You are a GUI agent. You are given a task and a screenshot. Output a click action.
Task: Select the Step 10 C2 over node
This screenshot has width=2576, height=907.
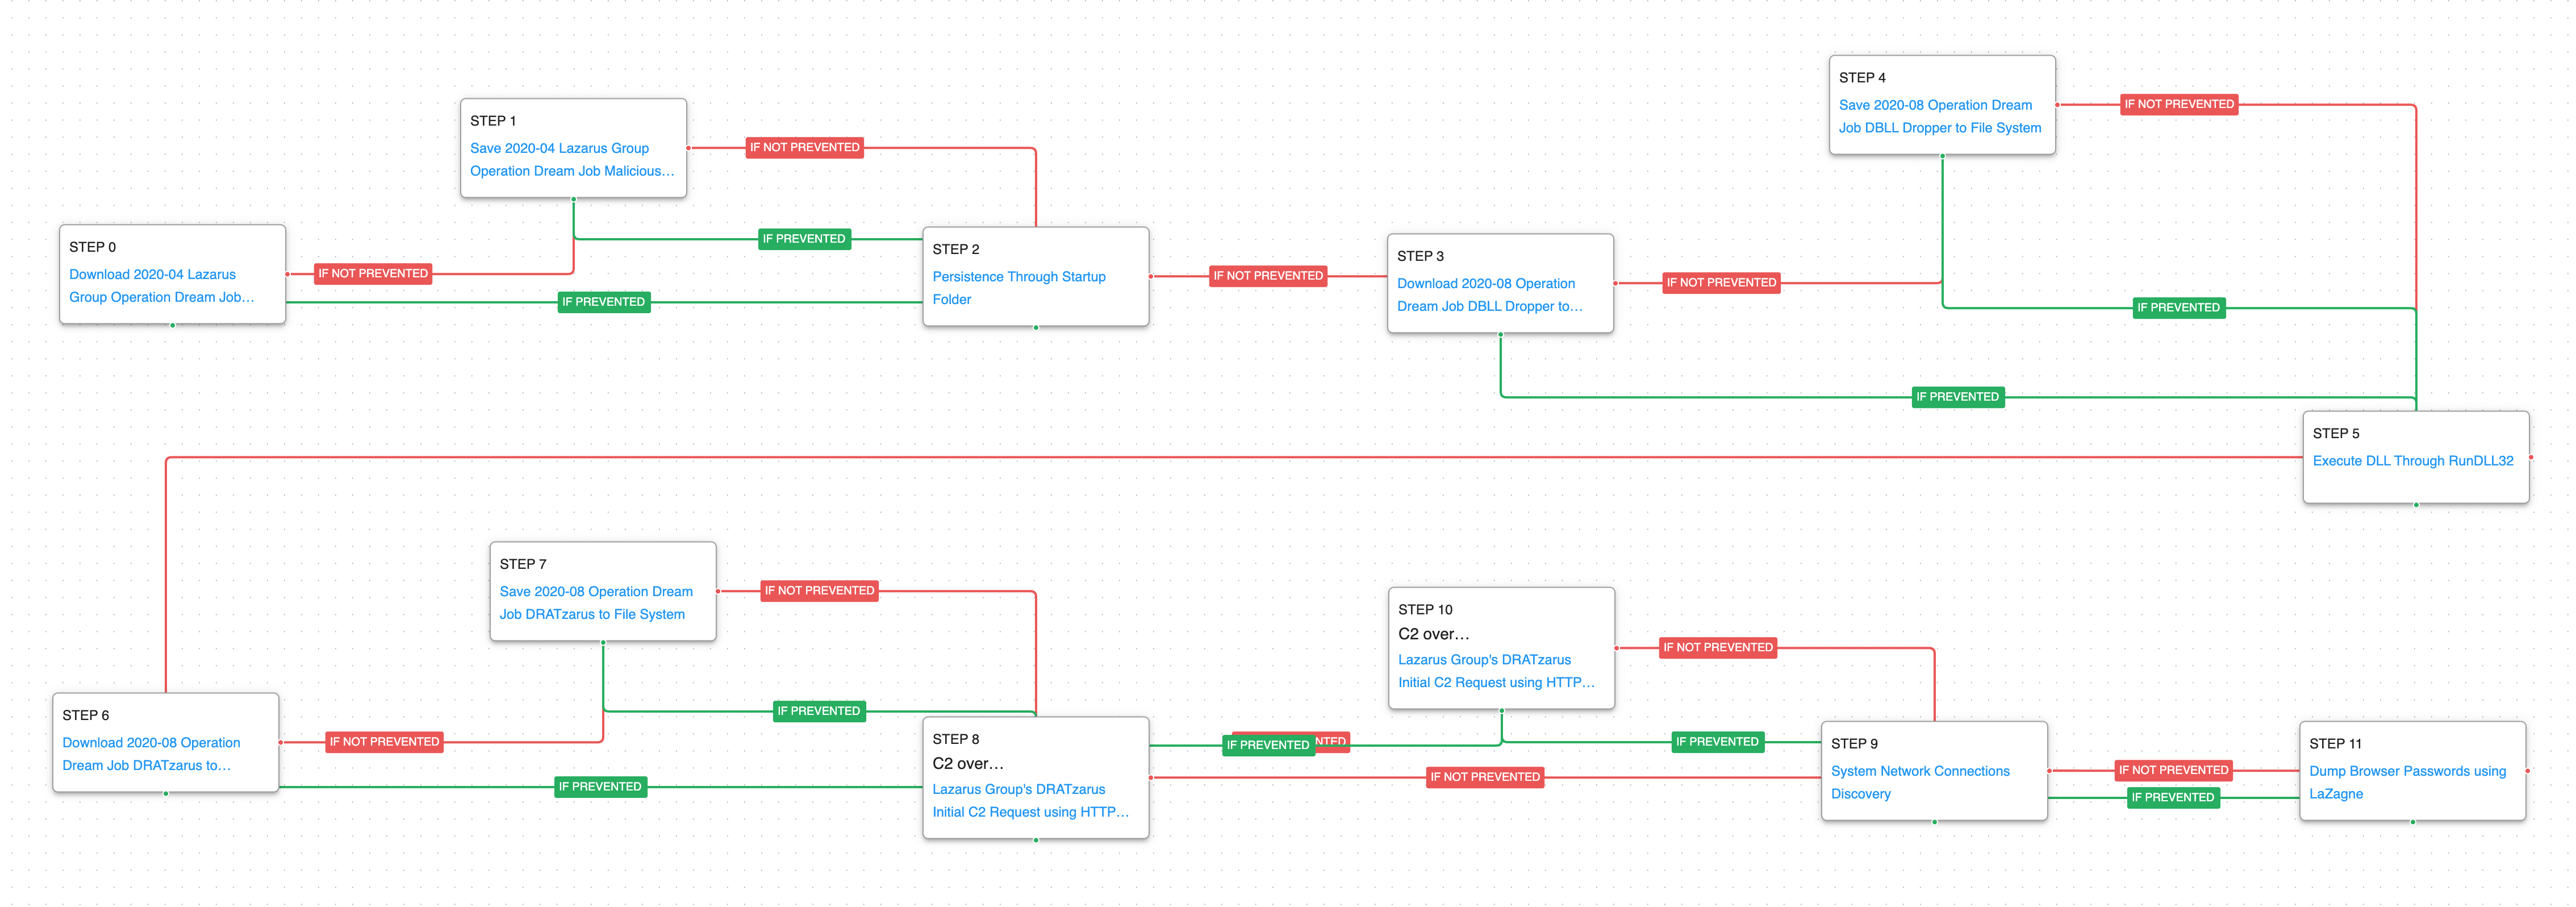point(1433,634)
